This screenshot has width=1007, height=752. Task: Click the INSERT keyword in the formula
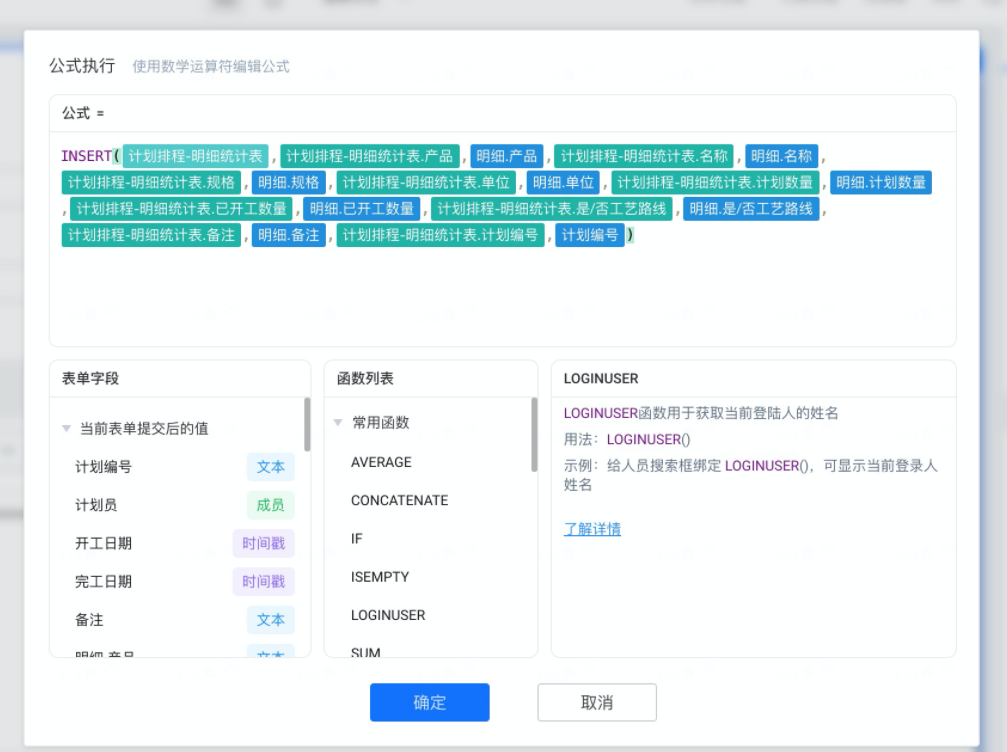pyautogui.click(x=86, y=156)
